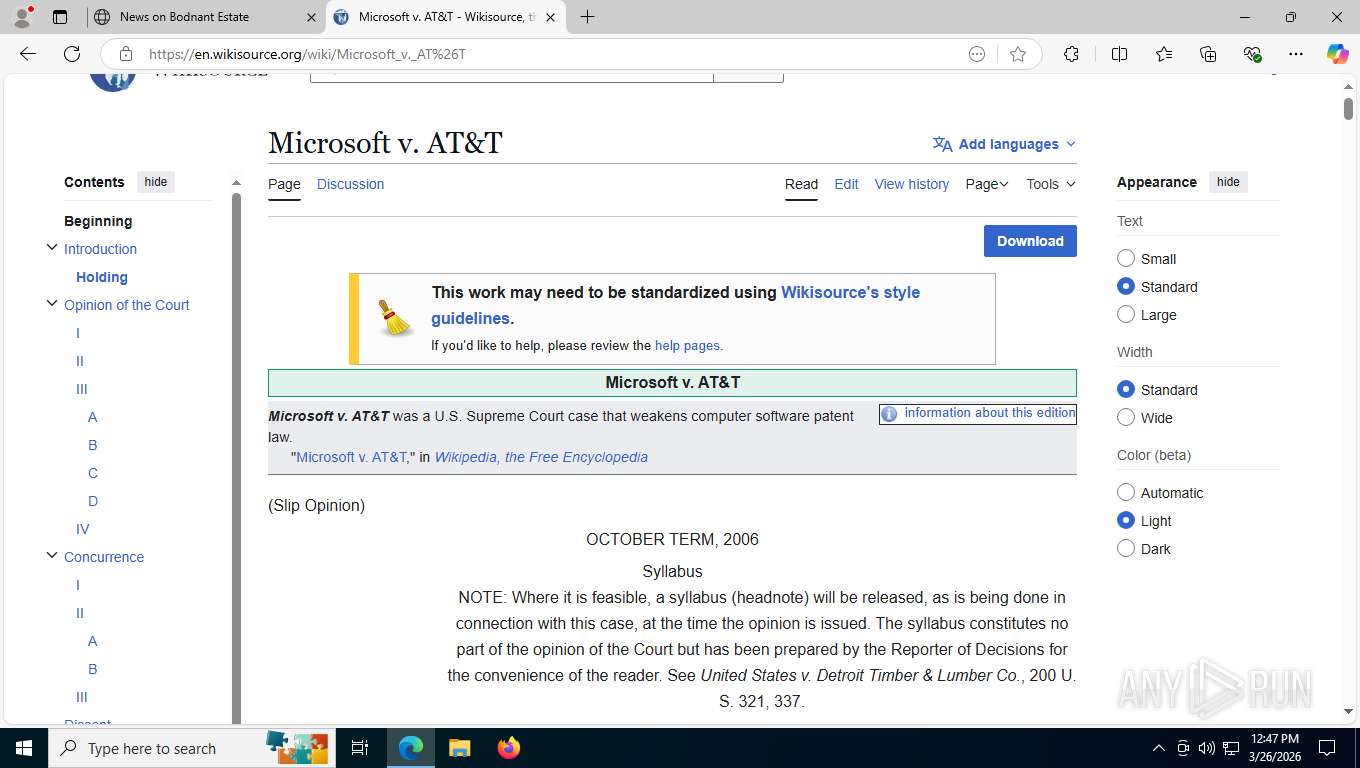Open the View history tab
1360x768 pixels.
pos(911,184)
